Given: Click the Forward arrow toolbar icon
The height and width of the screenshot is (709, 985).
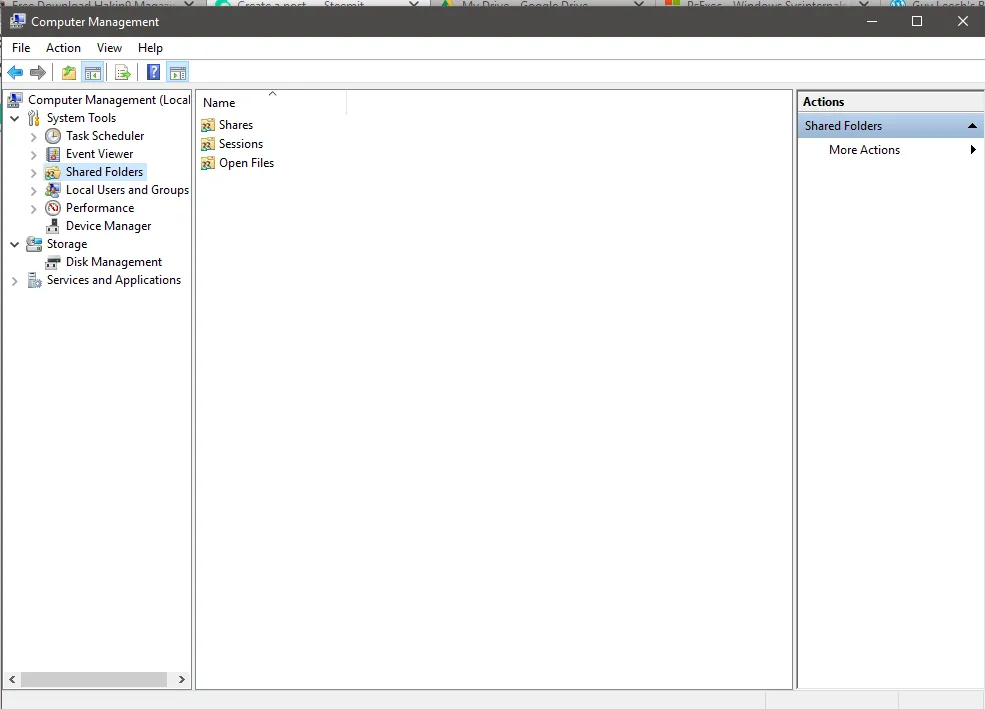Looking at the screenshot, I should coord(38,73).
